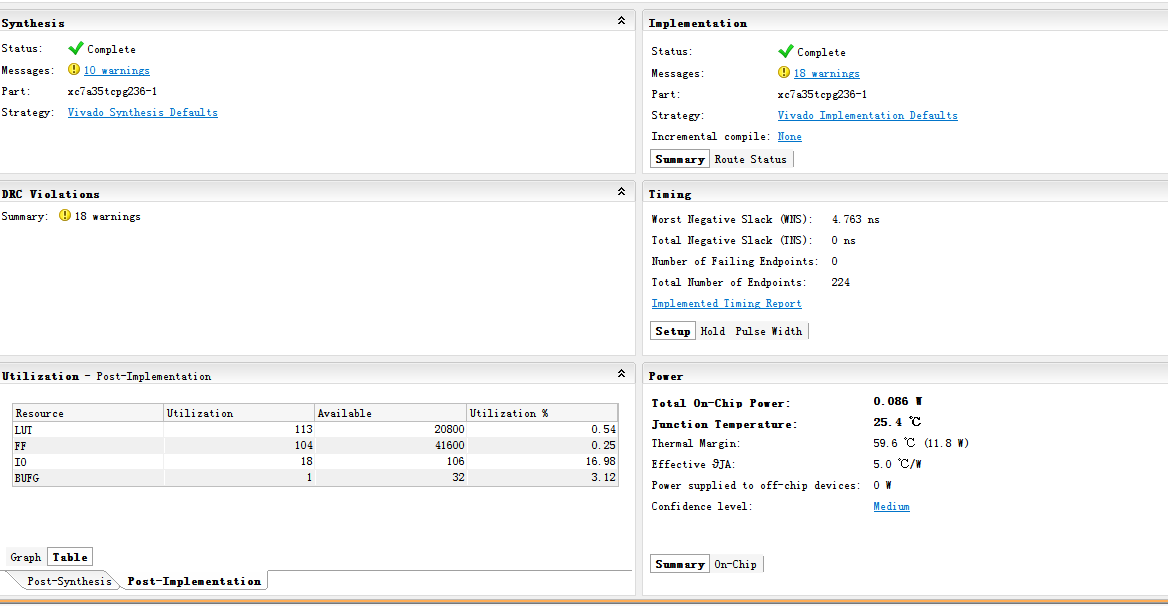1168x606 pixels.
Task: Click the yellow warning icon in Implementation messages
Action: pos(784,72)
